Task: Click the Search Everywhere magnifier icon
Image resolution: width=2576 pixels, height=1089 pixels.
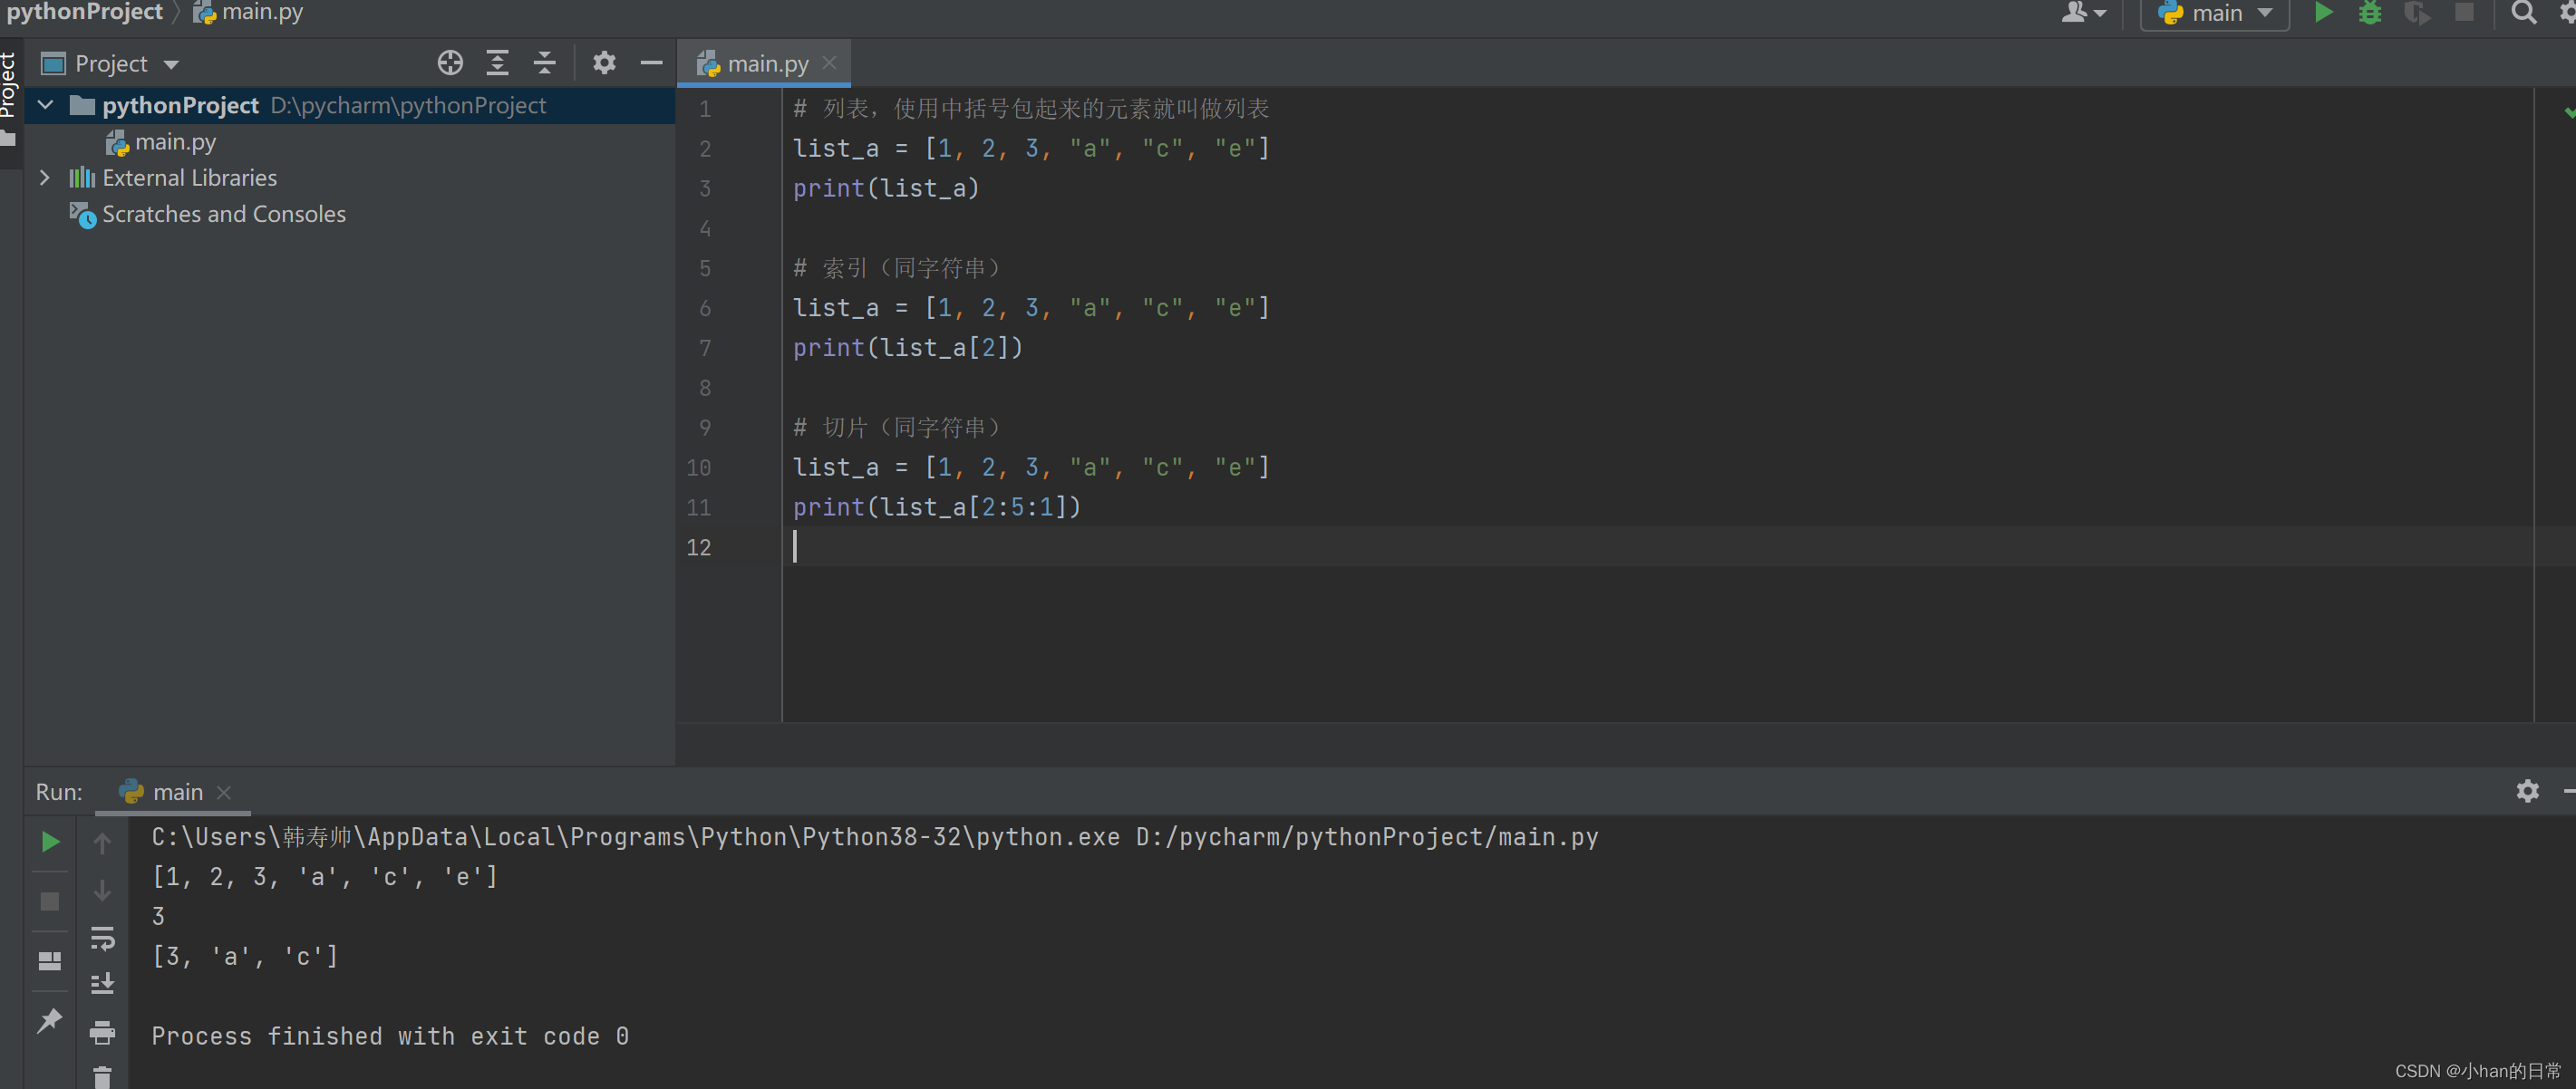Action: pos(2523,12)
